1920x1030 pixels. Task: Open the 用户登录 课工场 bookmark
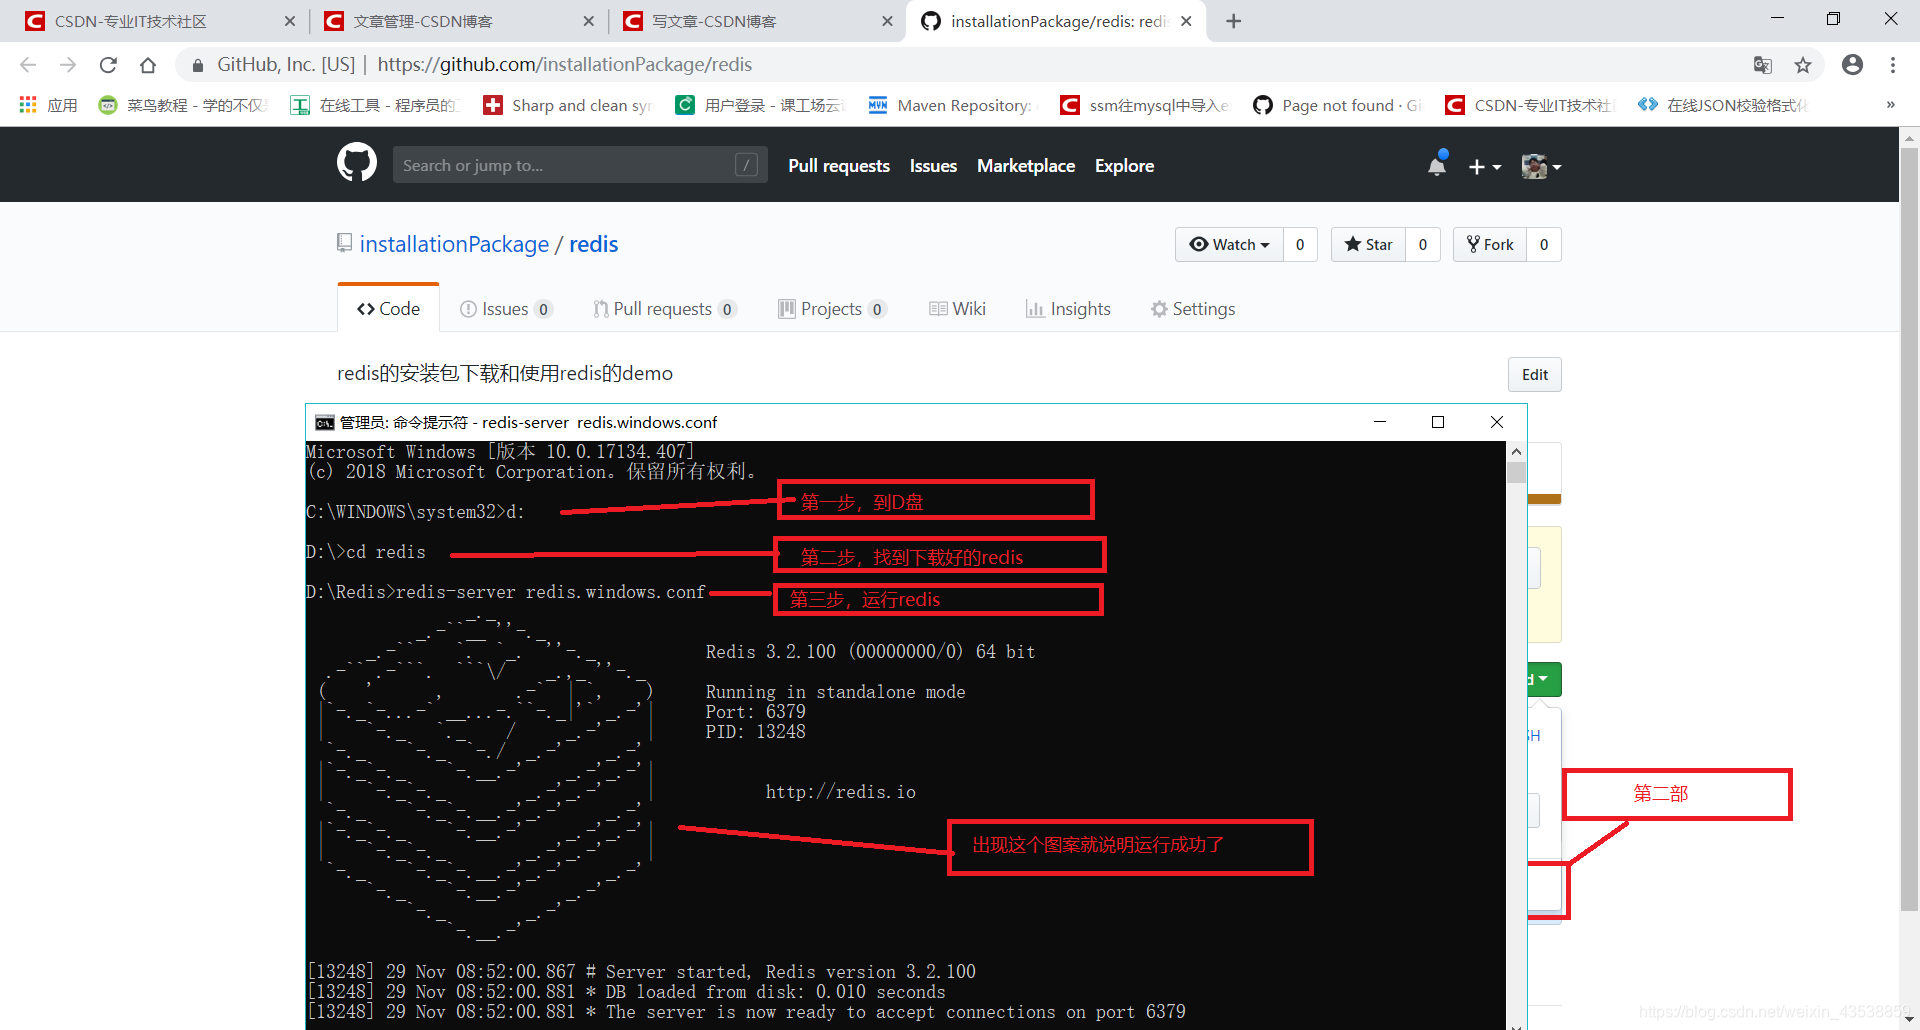[x=760, y=105]
